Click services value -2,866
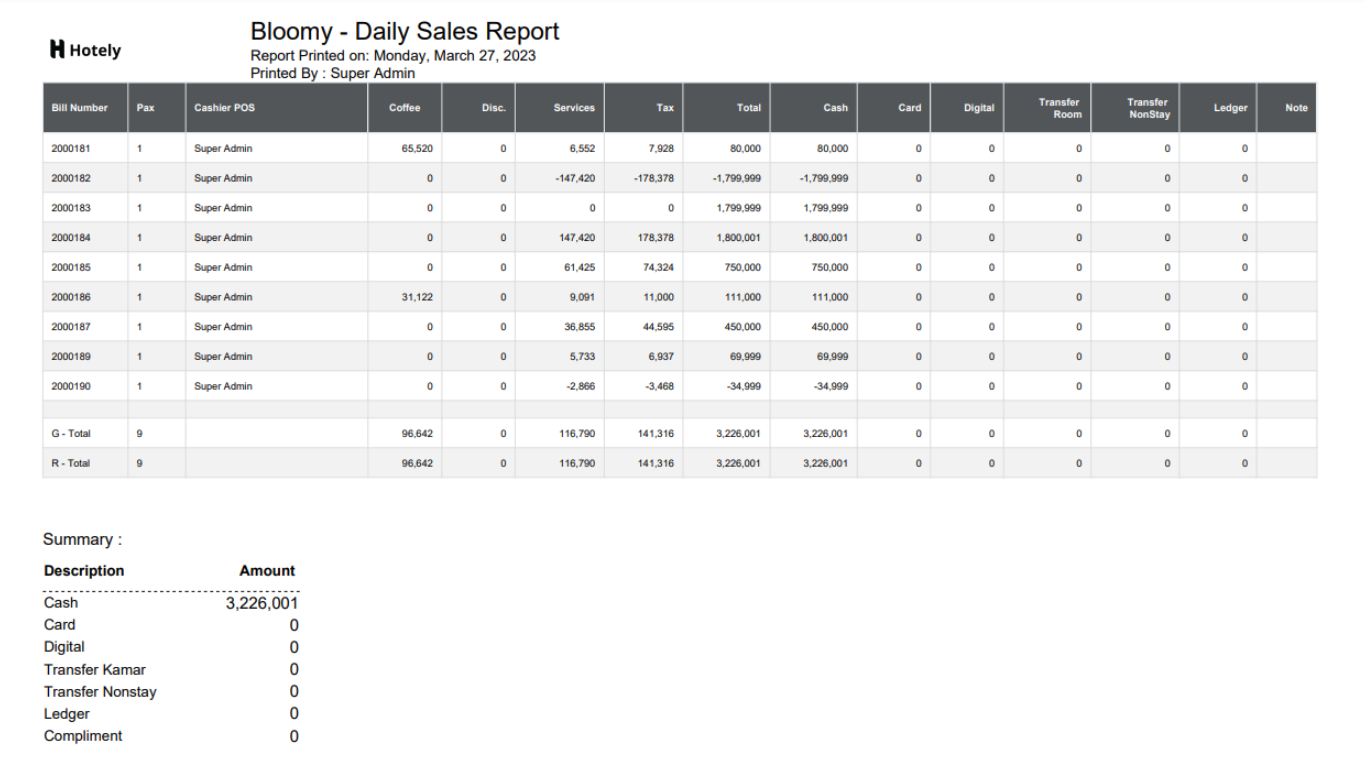The image size is (1365, 765). [580, 386]
